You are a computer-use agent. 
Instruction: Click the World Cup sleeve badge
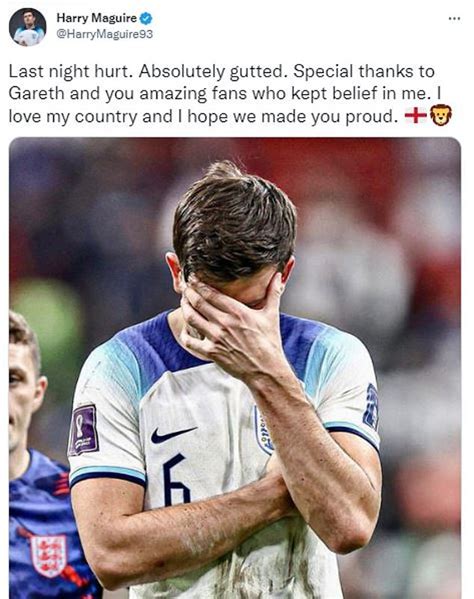[84, 430]
